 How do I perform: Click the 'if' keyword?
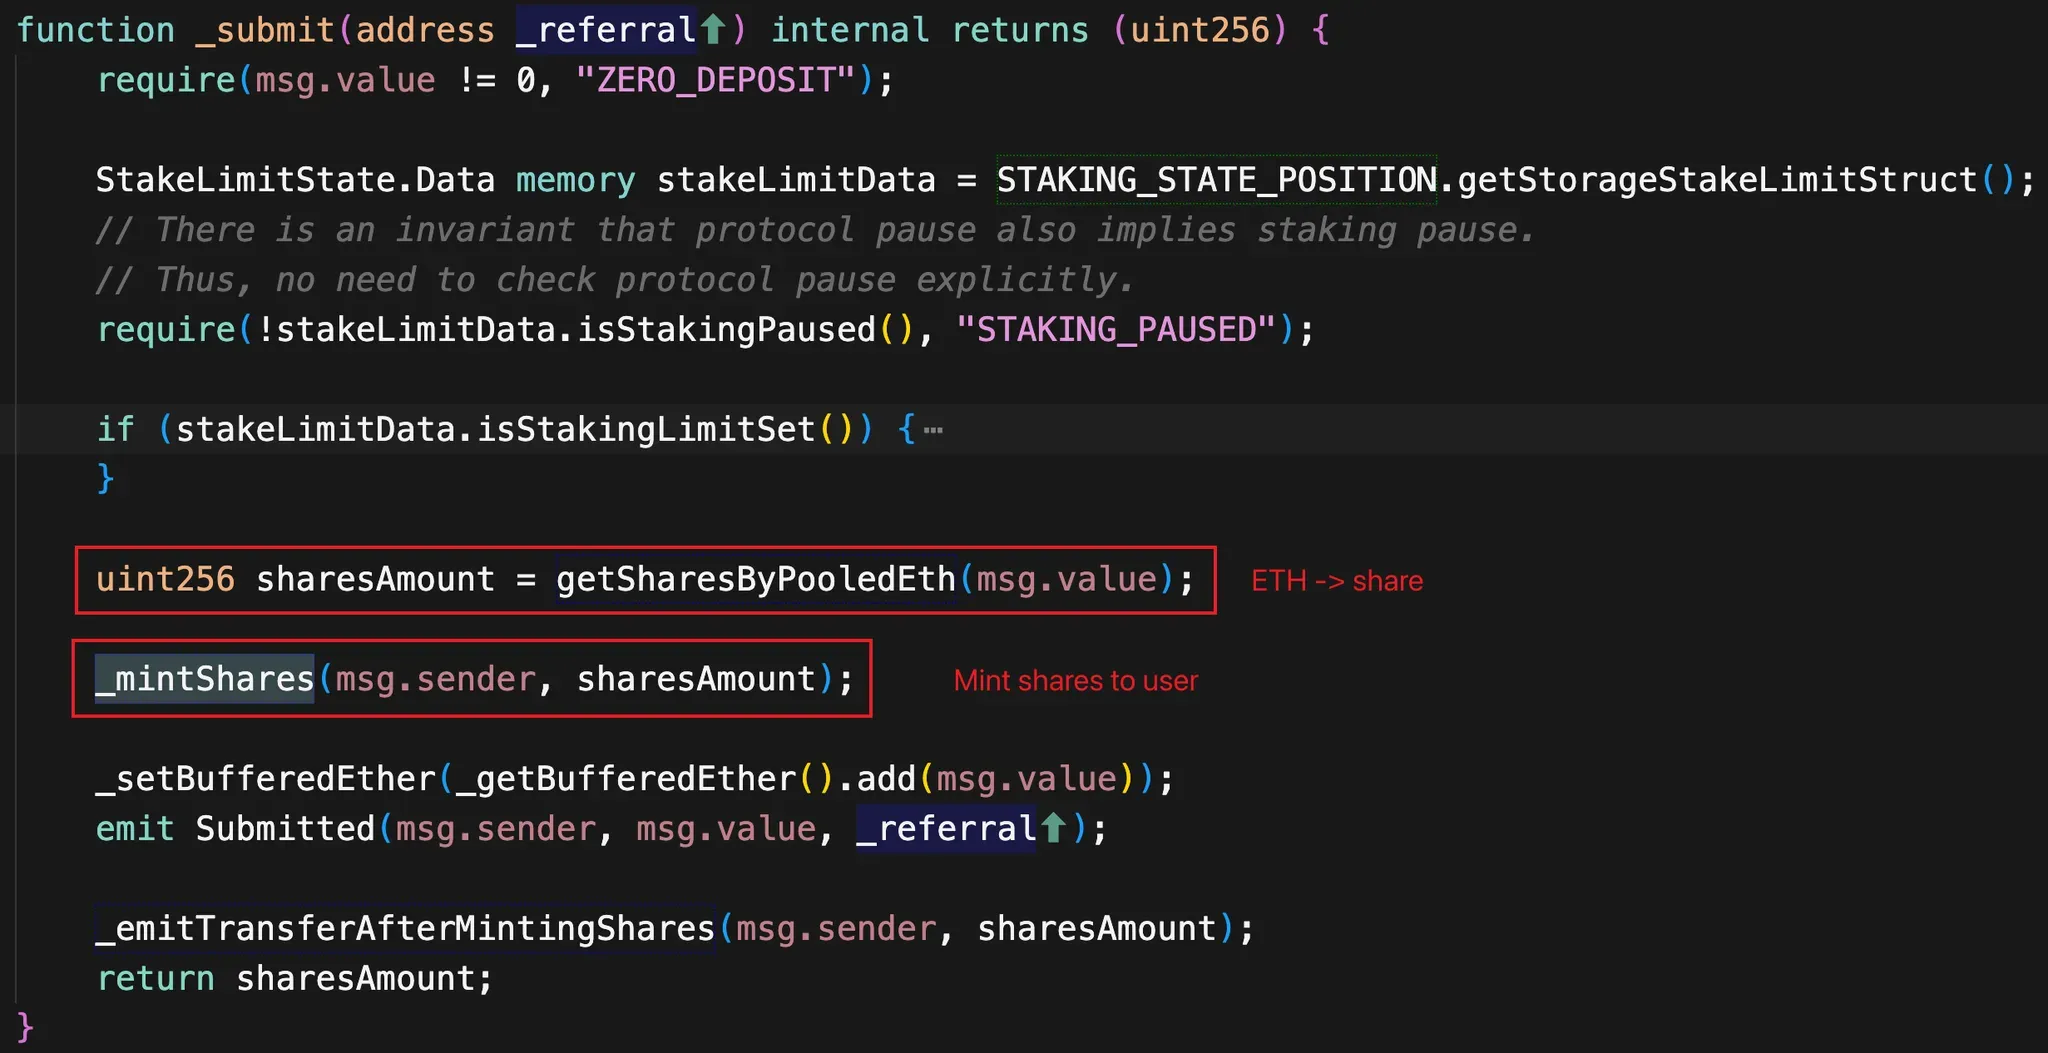[x=116, y=430]
